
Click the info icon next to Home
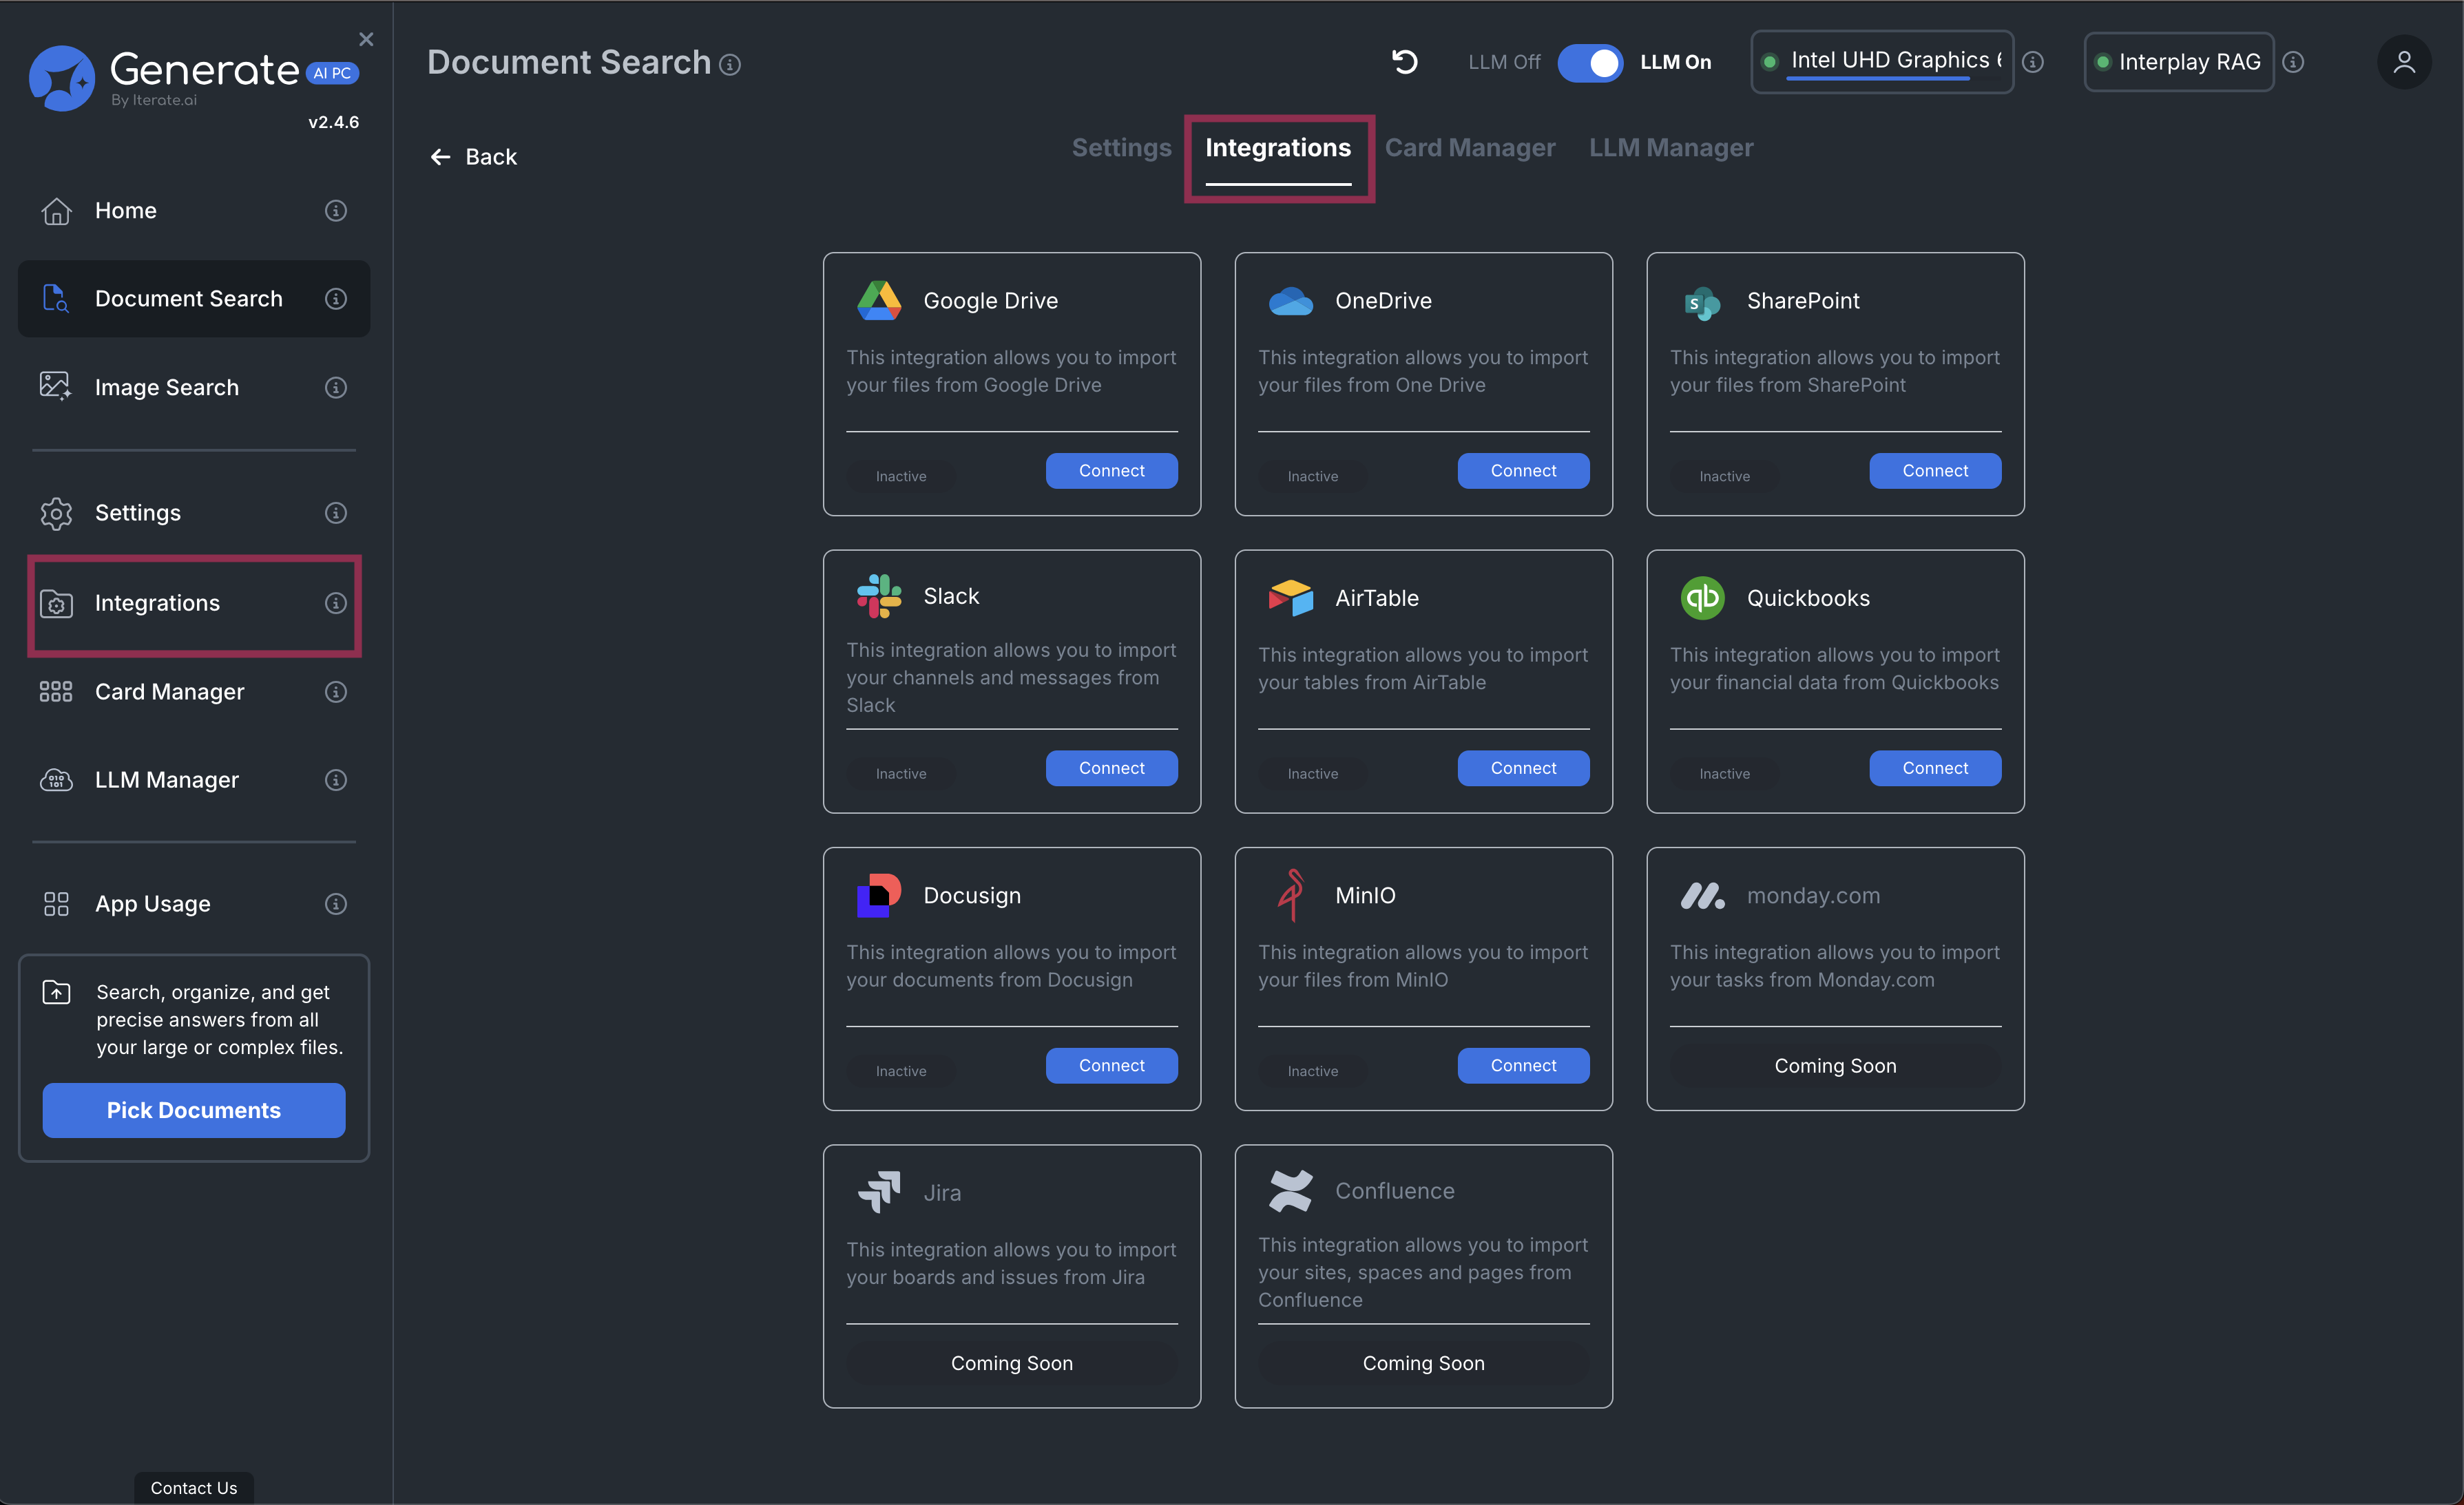pos(336,210)
